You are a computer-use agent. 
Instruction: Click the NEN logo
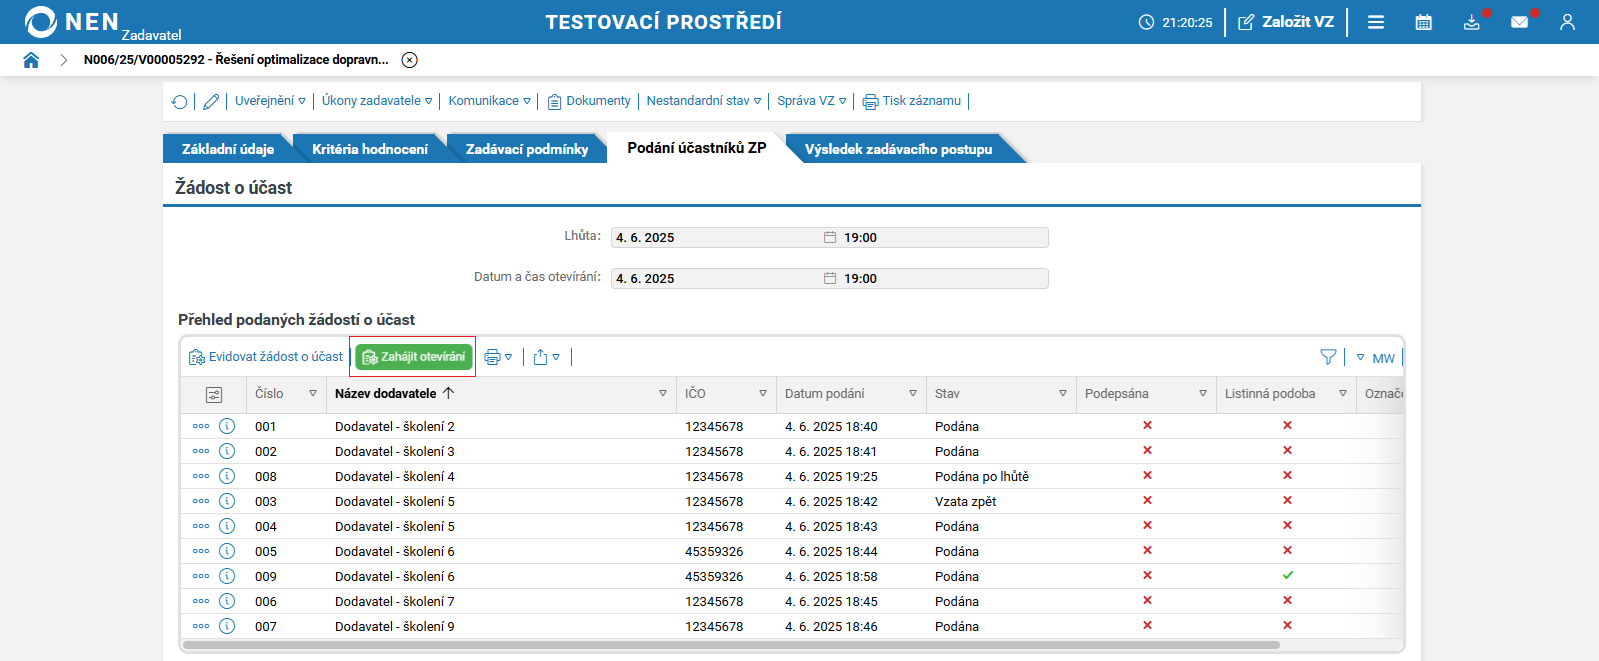72,22
